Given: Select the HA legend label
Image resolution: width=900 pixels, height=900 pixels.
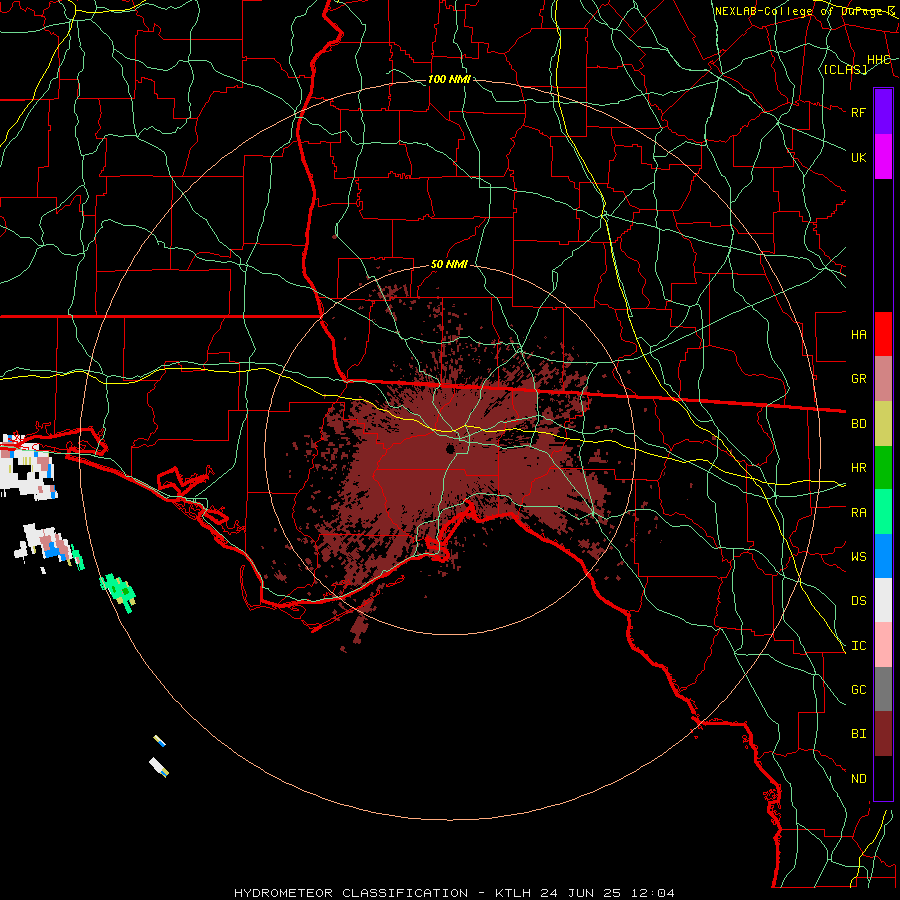Looking at the screenshot, I should pos(859,335).
